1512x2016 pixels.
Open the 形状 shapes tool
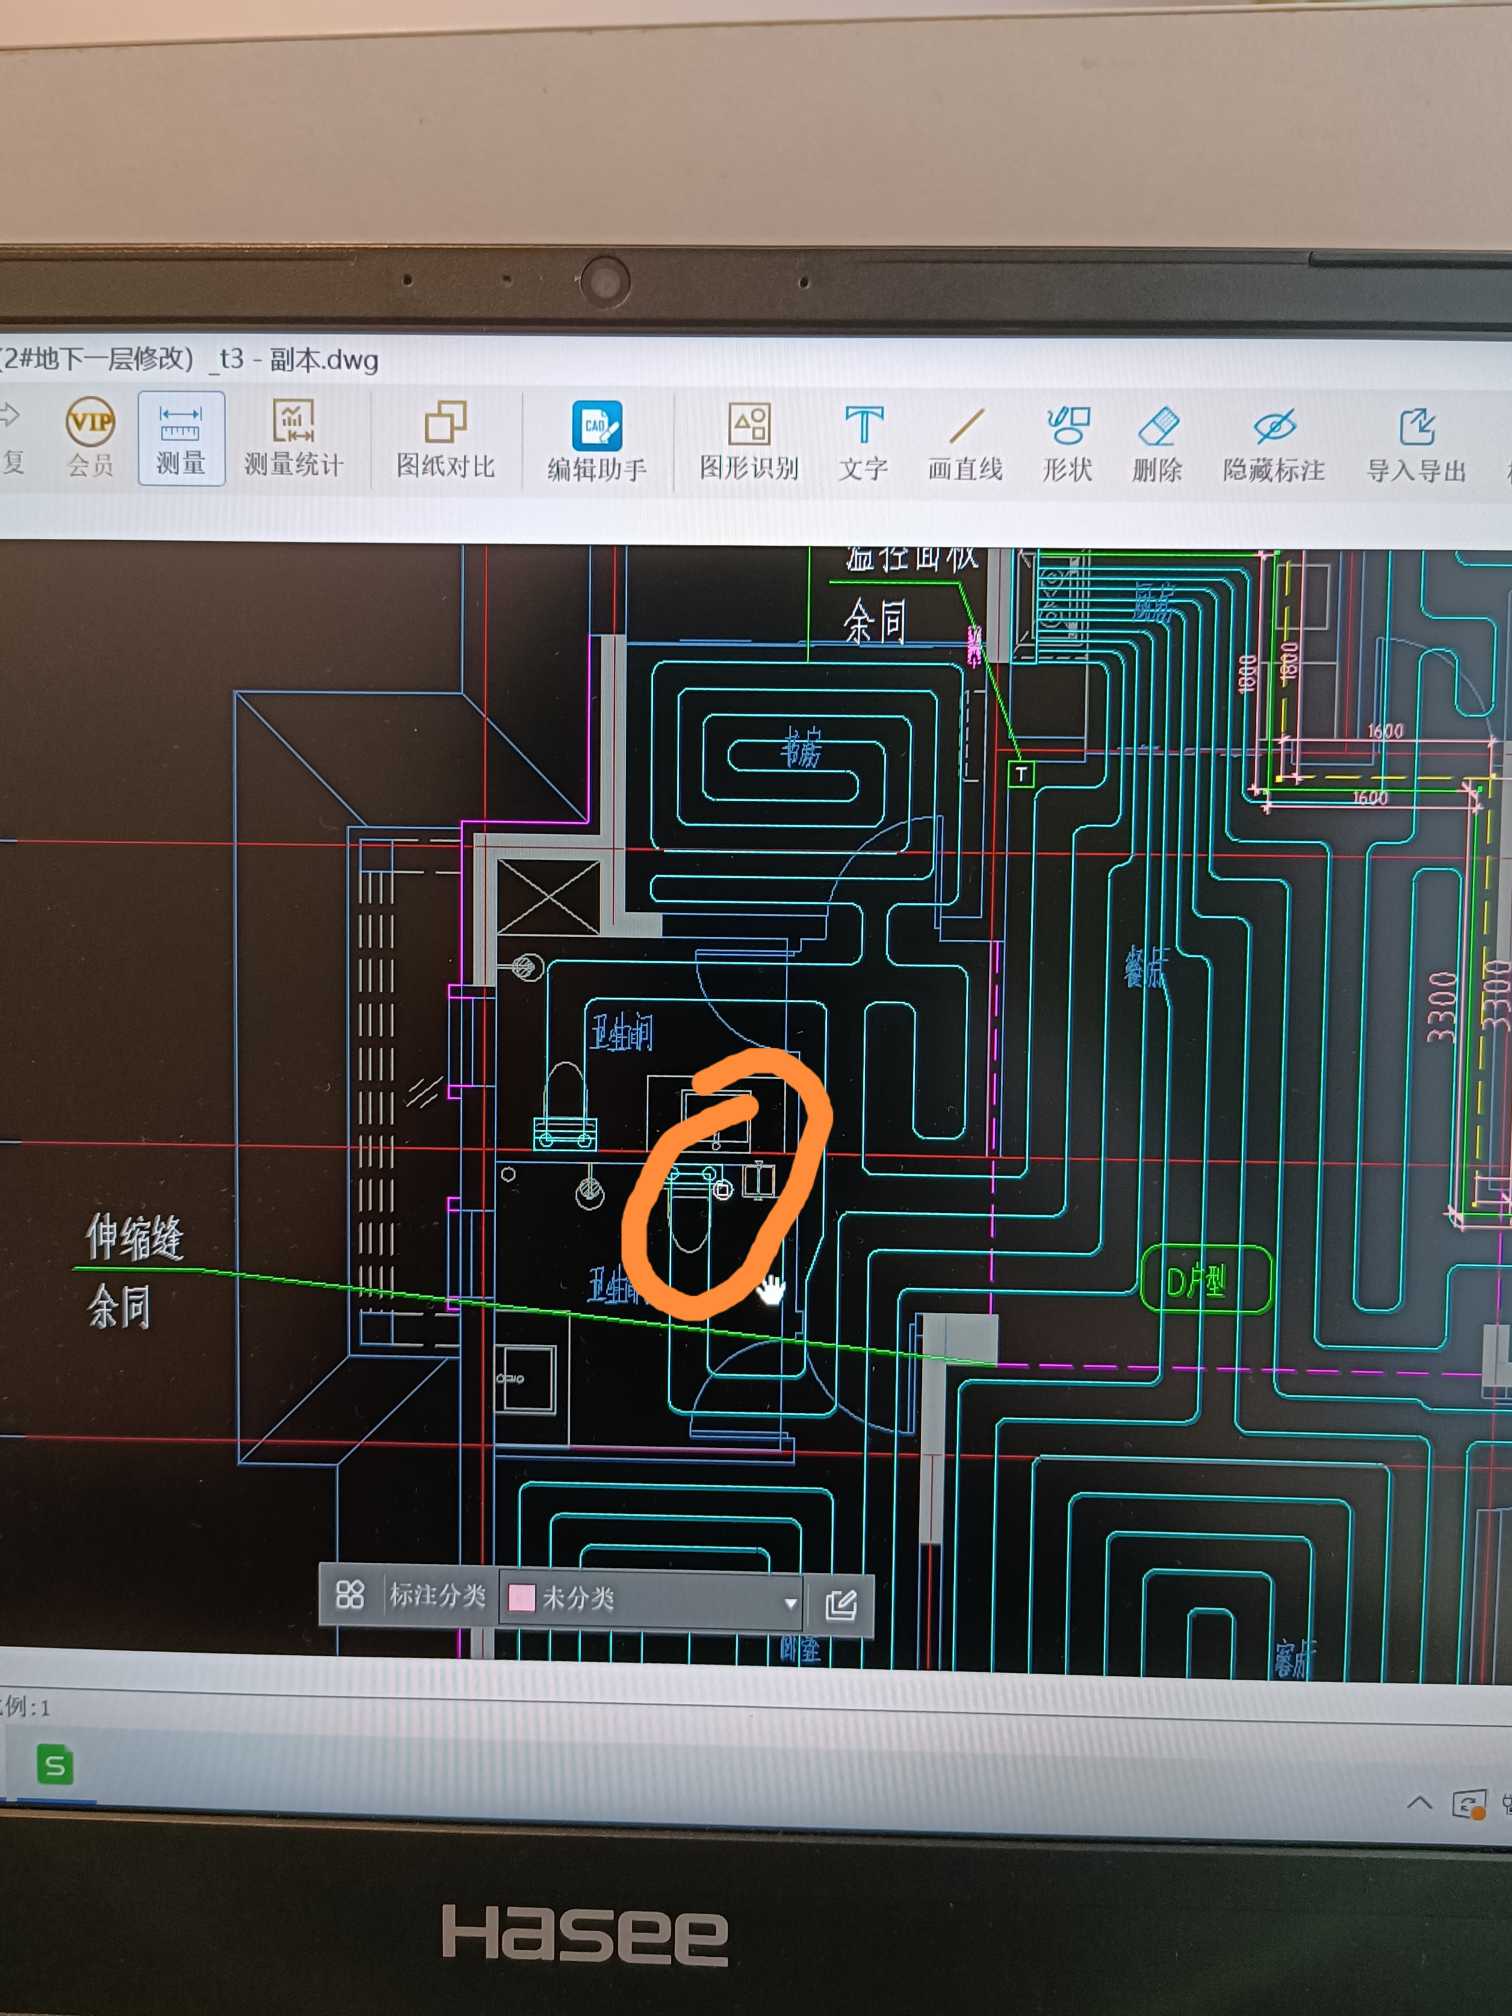[x=1067, y=446]
